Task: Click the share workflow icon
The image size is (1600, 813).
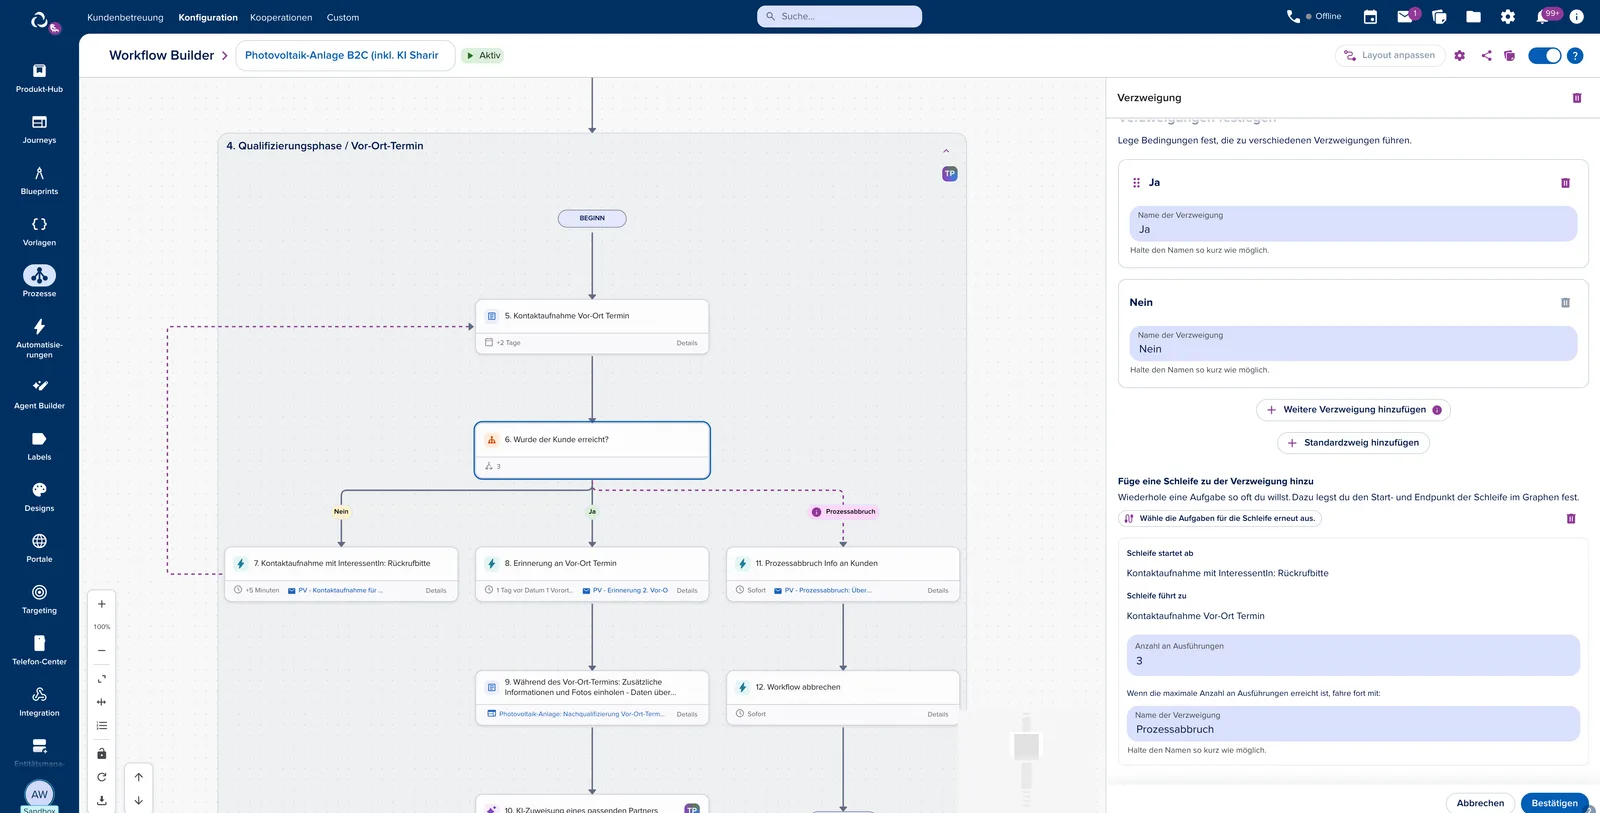Action: coord(1486,56)
